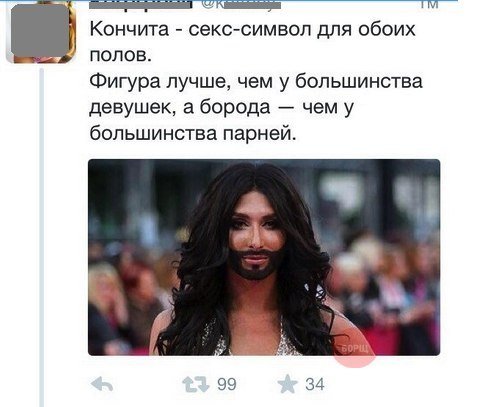Open the retweet count showing 99

(x=227, y=384)
